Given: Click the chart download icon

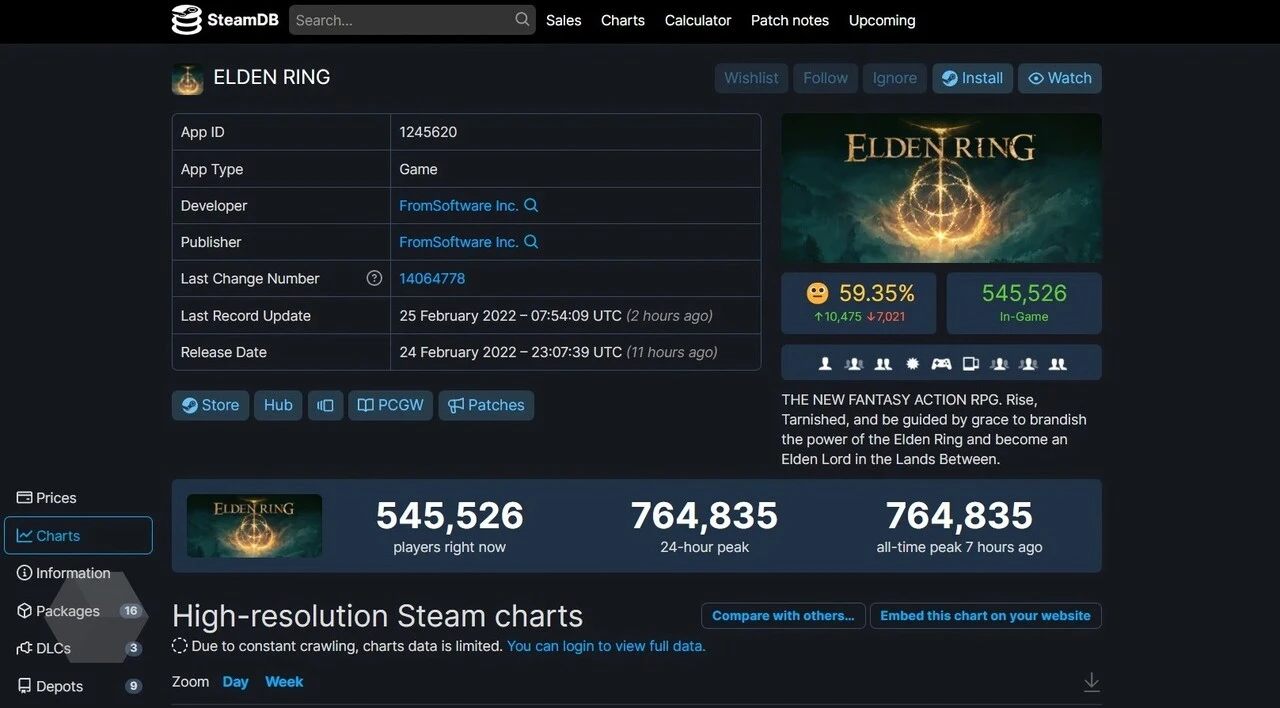Looking at the screenshot, I should tap(1091, 681).
